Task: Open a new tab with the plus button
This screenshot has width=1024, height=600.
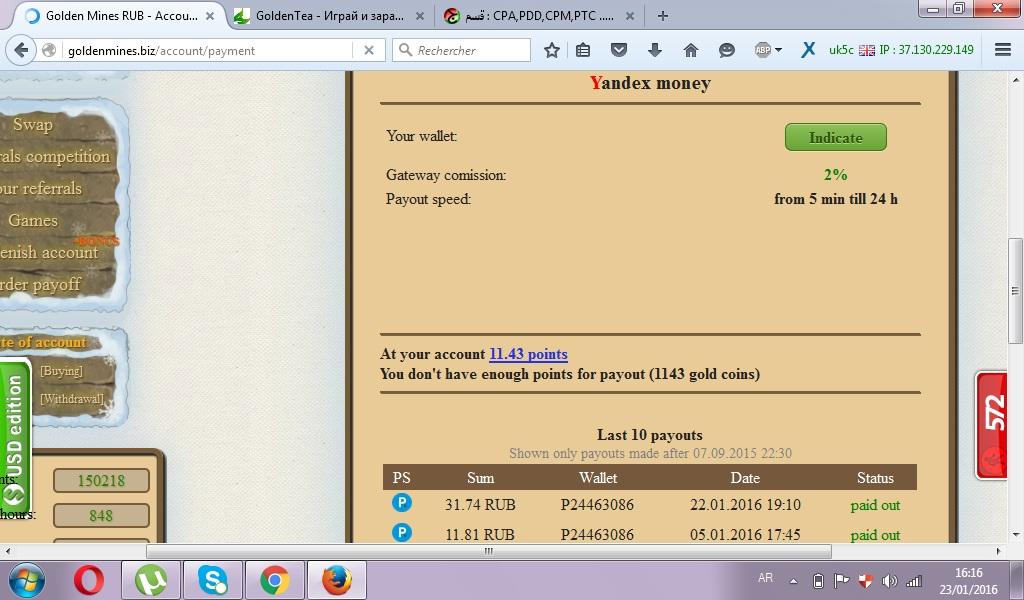Action: 662,16
